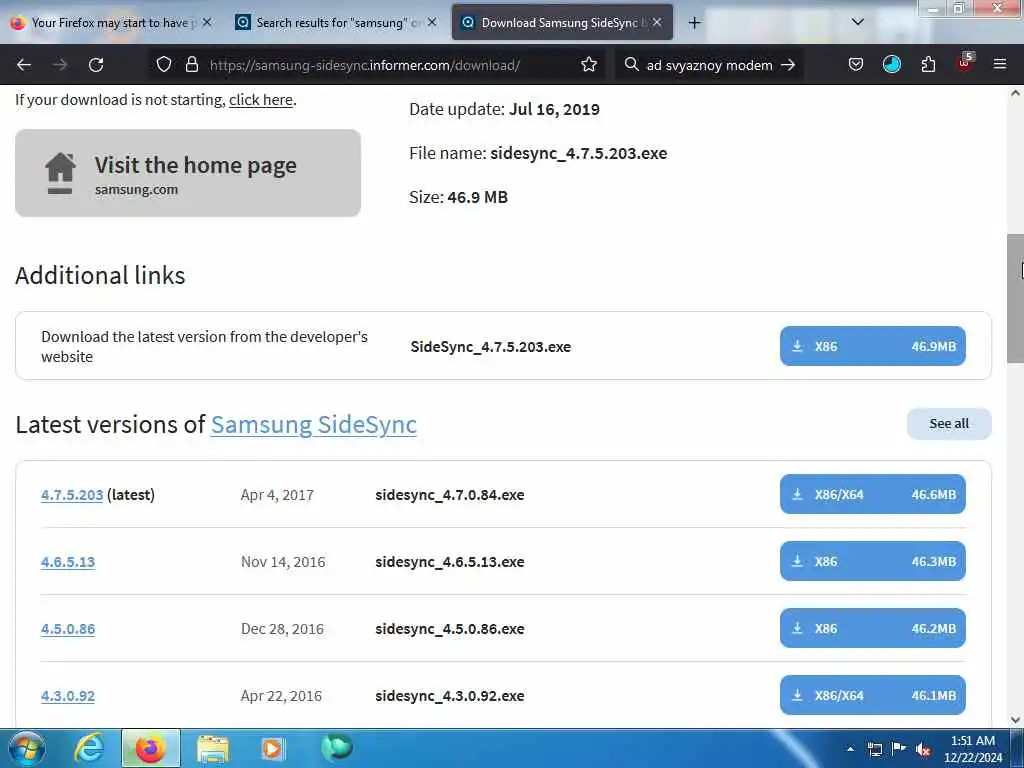Bookmark this page with the star
The image size is (1024, 768).
tap(589, 65)
